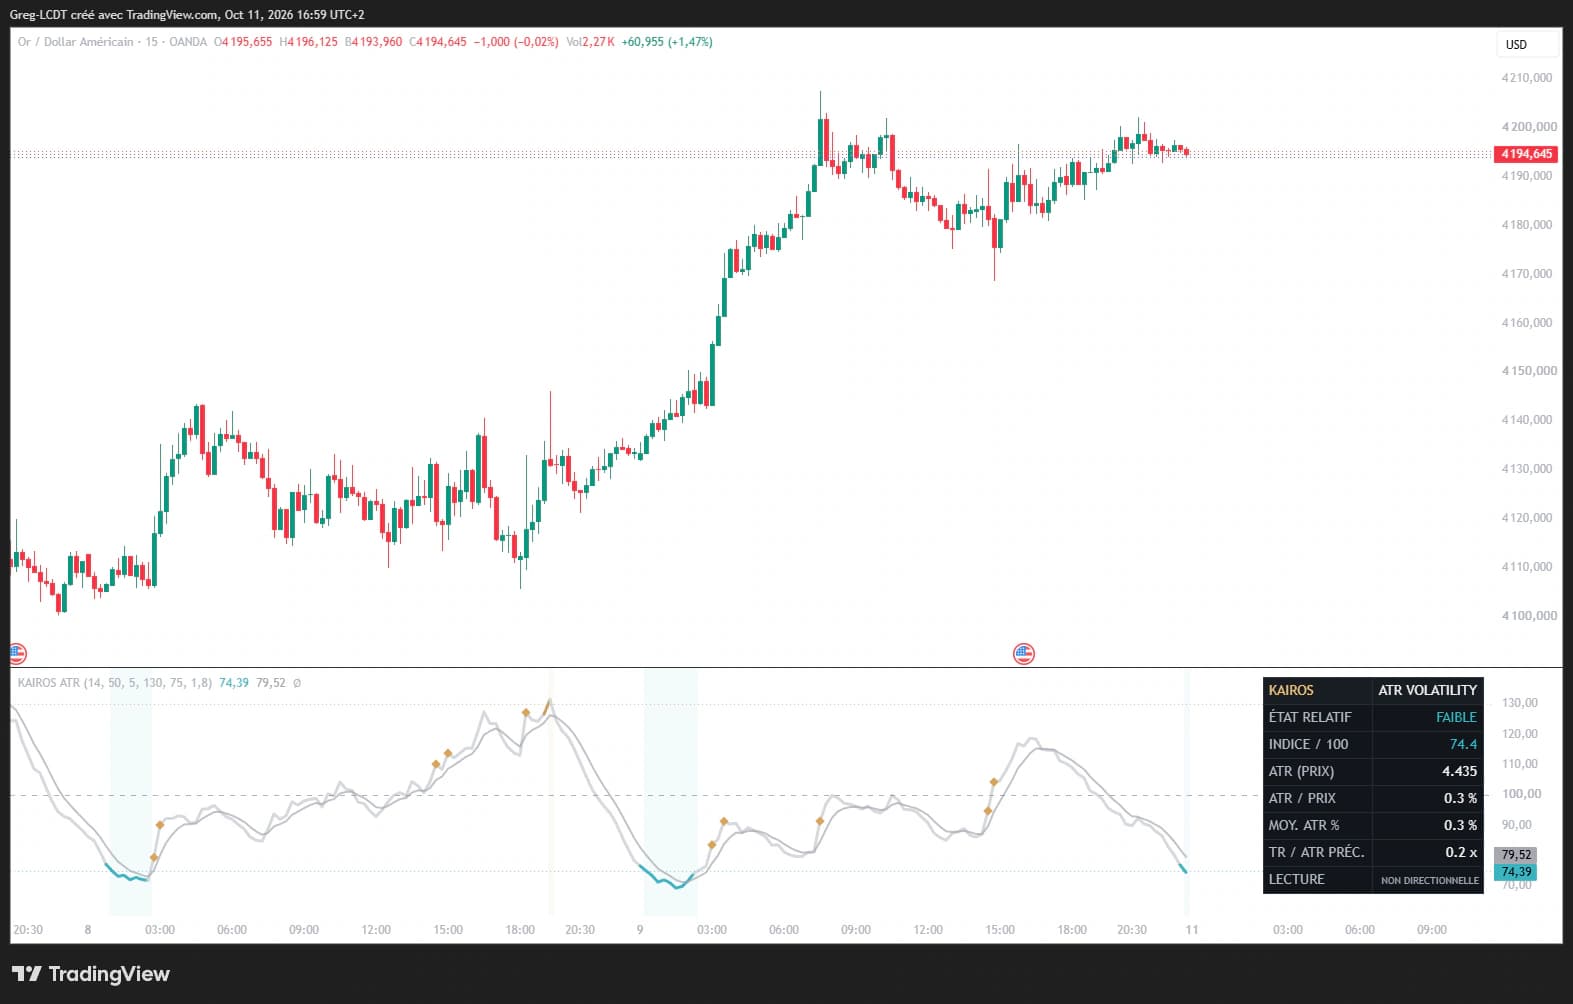
Task: Click the Greg-LCDT créé avec TradingView.com caption
Action: [114, 15]
